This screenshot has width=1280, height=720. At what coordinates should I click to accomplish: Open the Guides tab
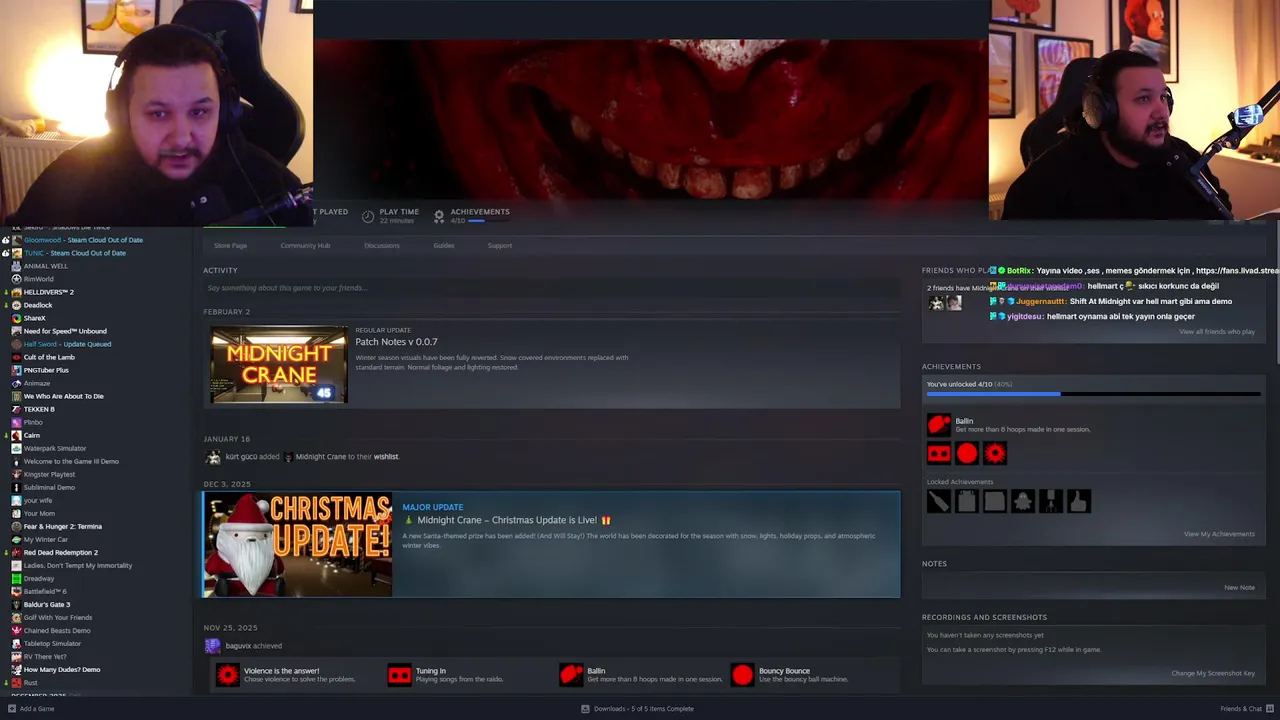pos(444,245)
